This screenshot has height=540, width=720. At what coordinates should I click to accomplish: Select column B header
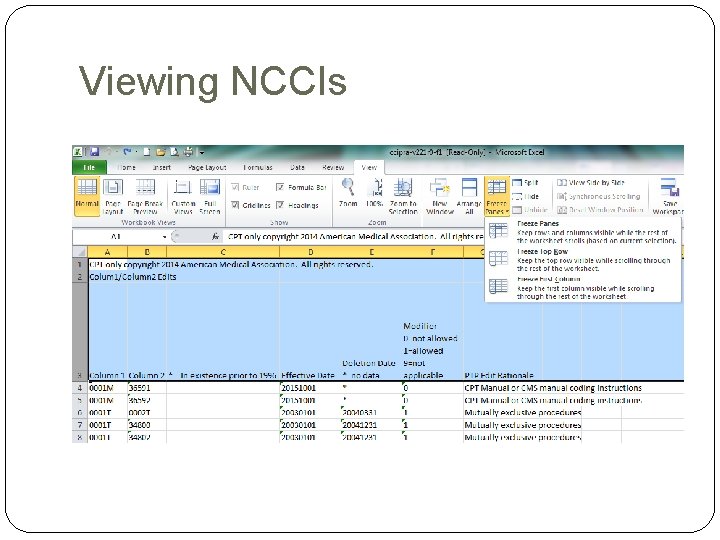[147, 252]
